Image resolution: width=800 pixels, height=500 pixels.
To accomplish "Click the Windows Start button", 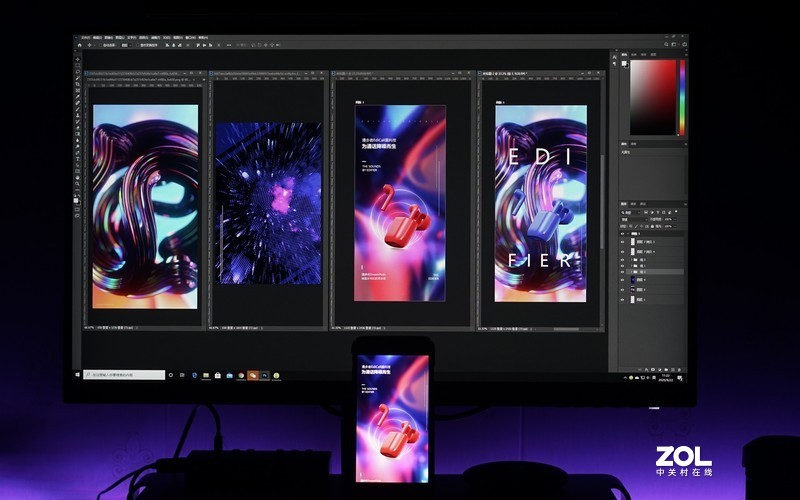I will pos(79,375).
